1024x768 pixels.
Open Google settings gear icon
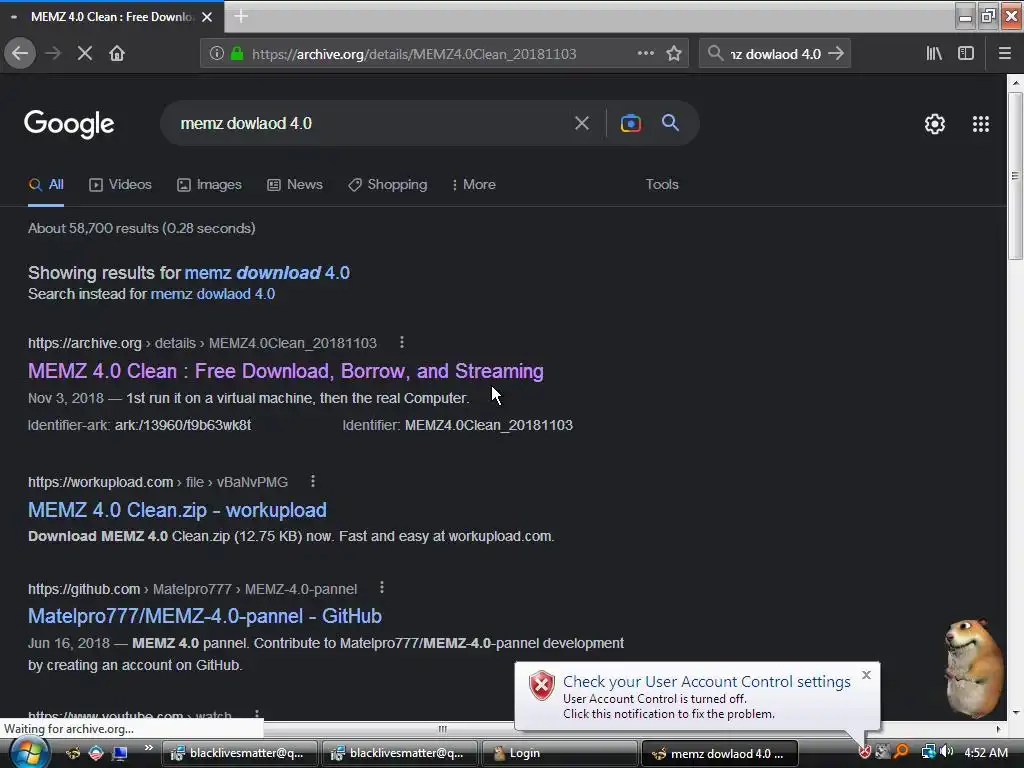[935, 123]
